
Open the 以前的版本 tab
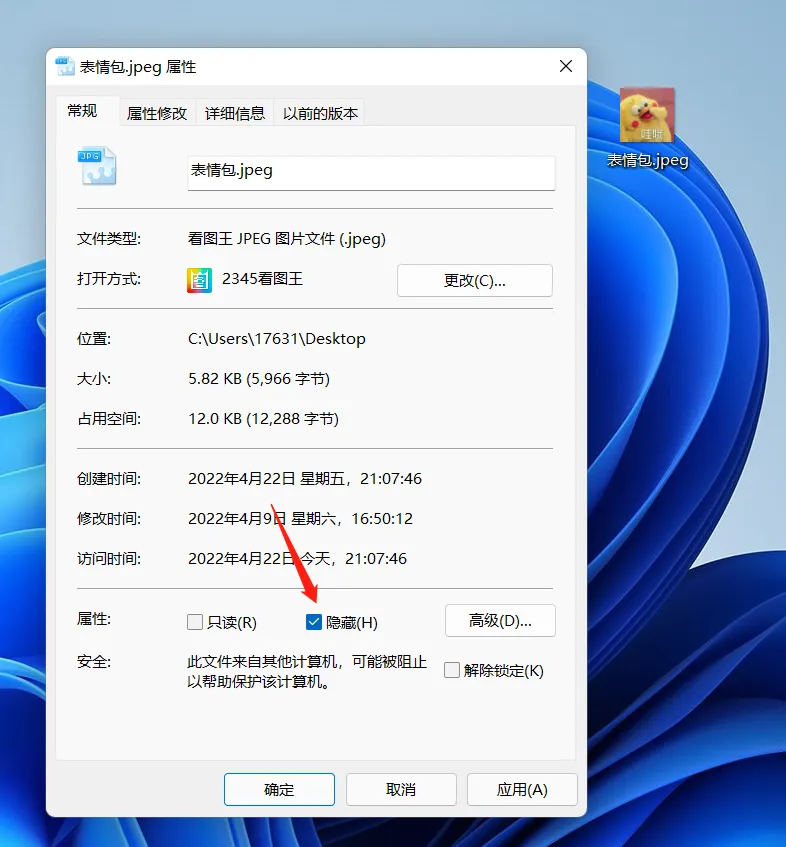(320, 113)
